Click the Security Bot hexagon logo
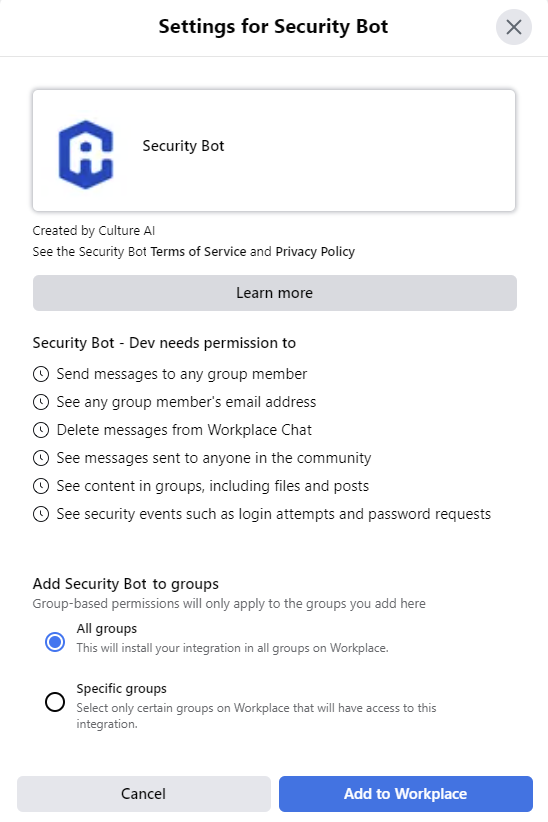The width and height of the screenshot is (548, 822). (86, 154)
